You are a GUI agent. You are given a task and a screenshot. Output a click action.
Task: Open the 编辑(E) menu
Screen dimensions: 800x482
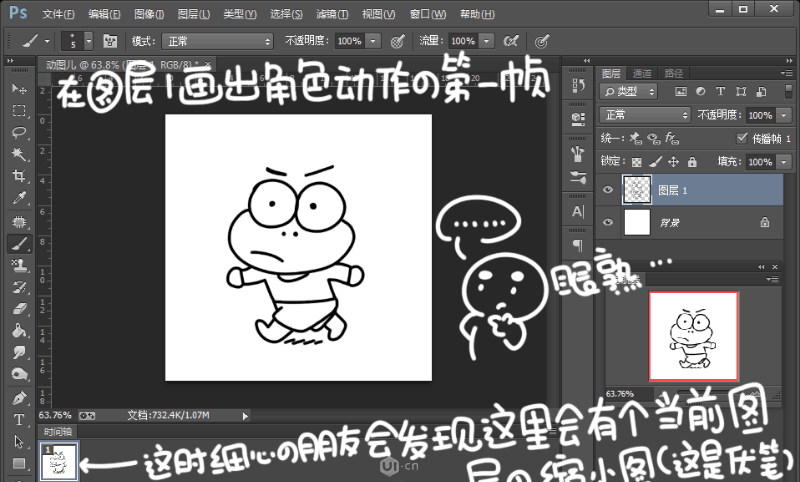[x=104, y=14]
